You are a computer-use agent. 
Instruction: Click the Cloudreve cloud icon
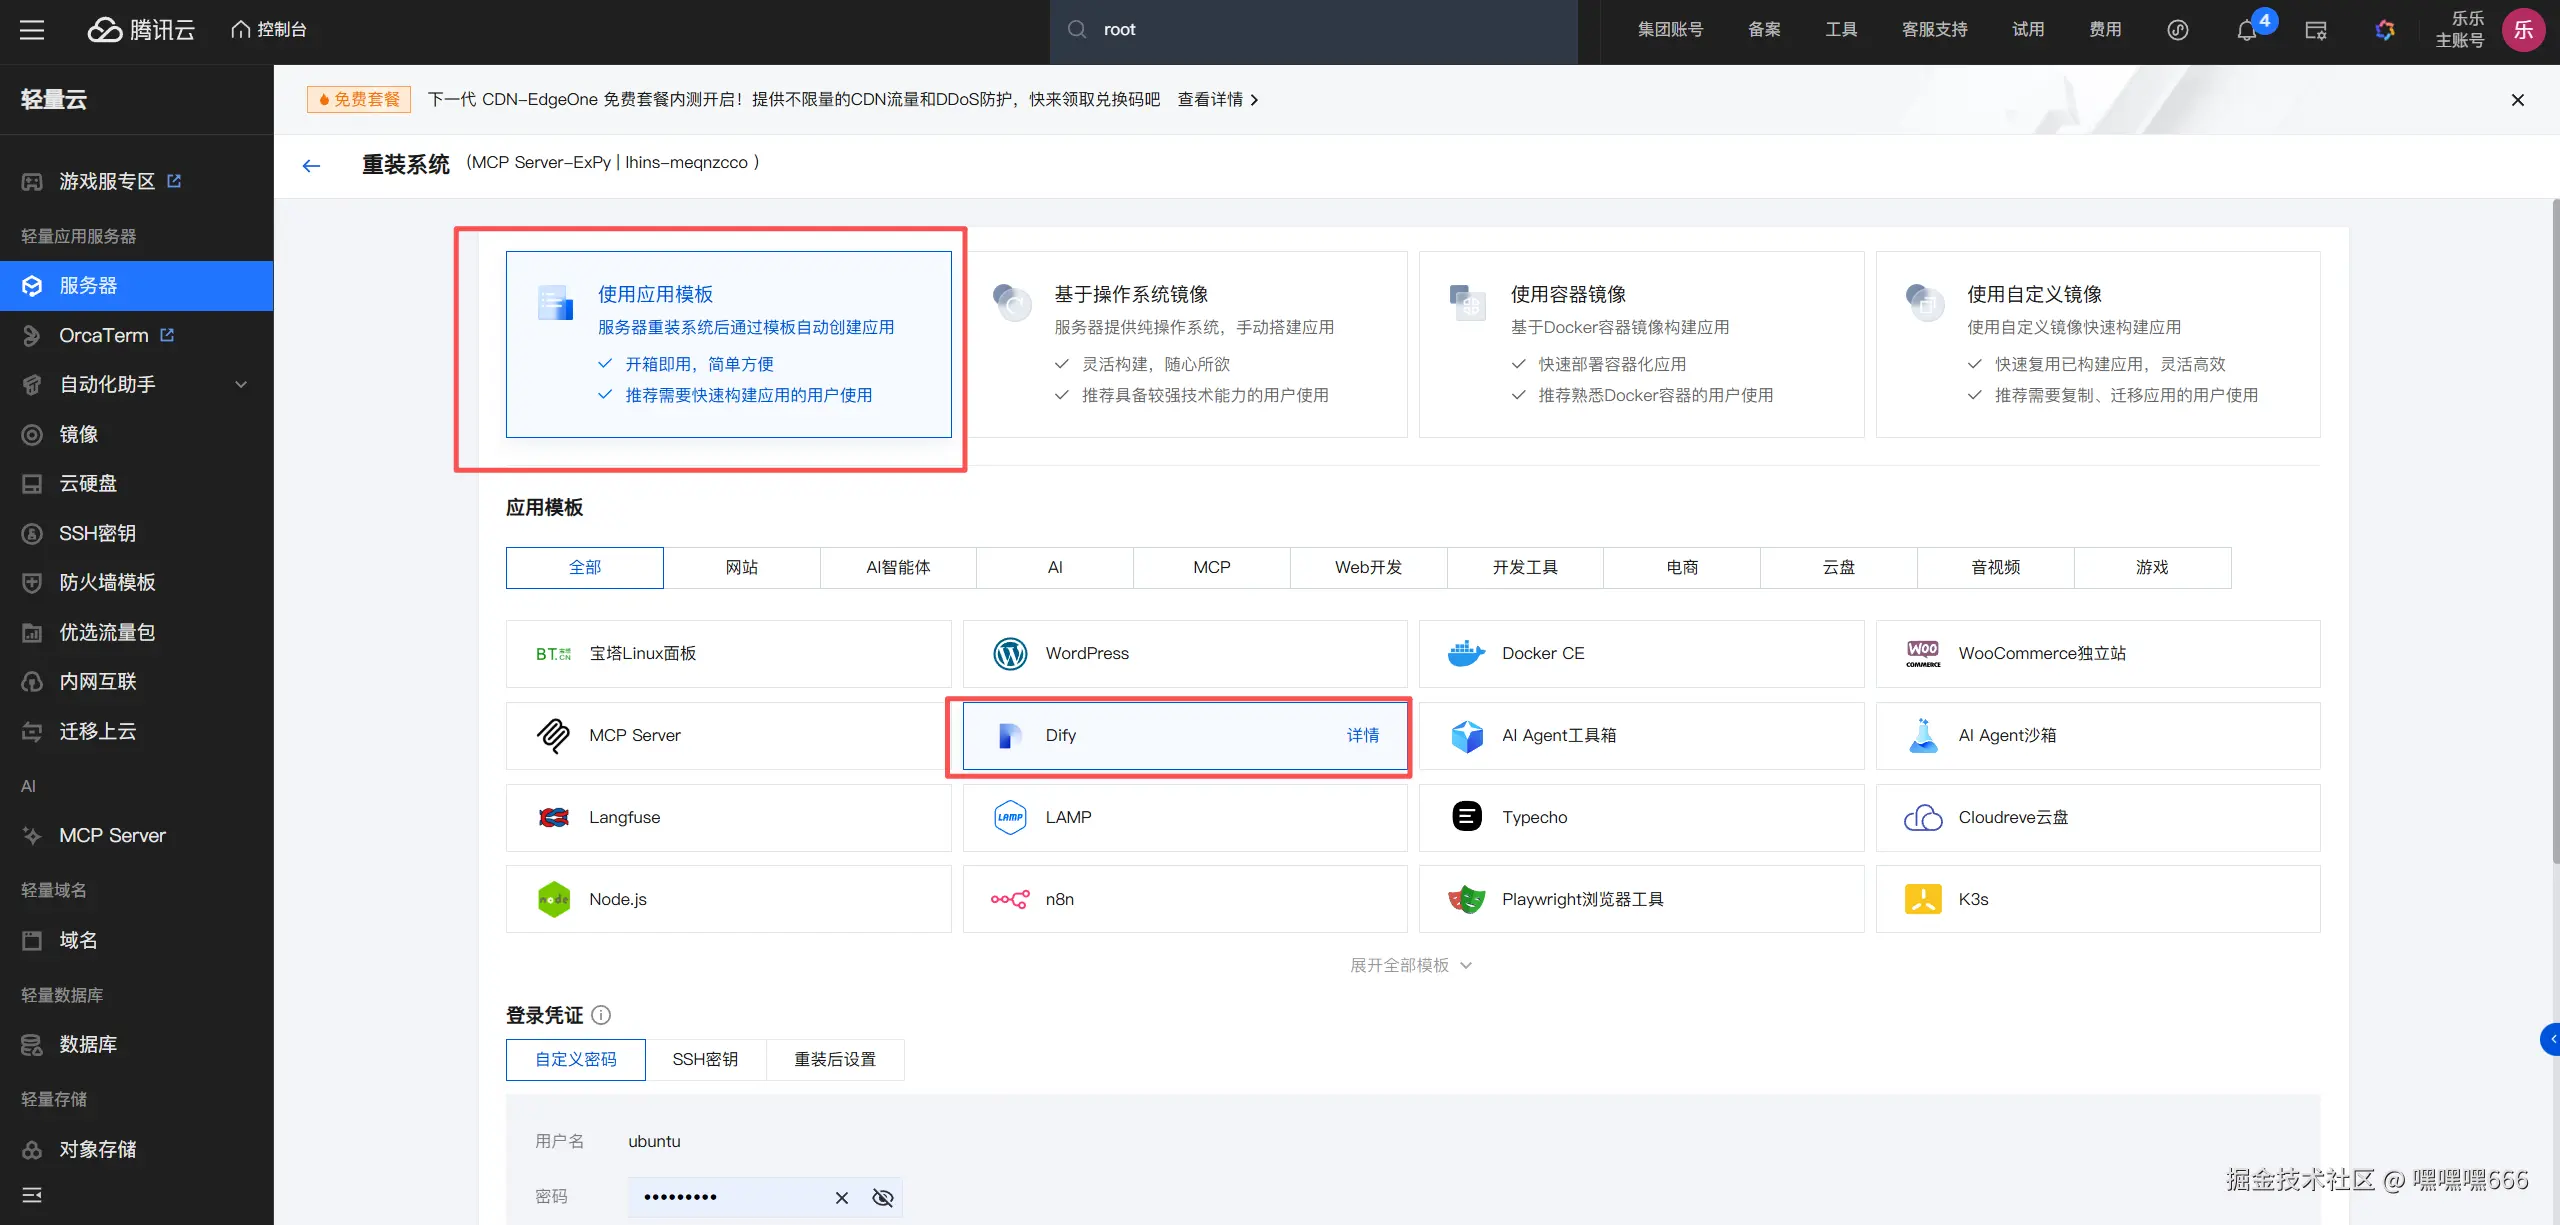[x=1923, y=818]
